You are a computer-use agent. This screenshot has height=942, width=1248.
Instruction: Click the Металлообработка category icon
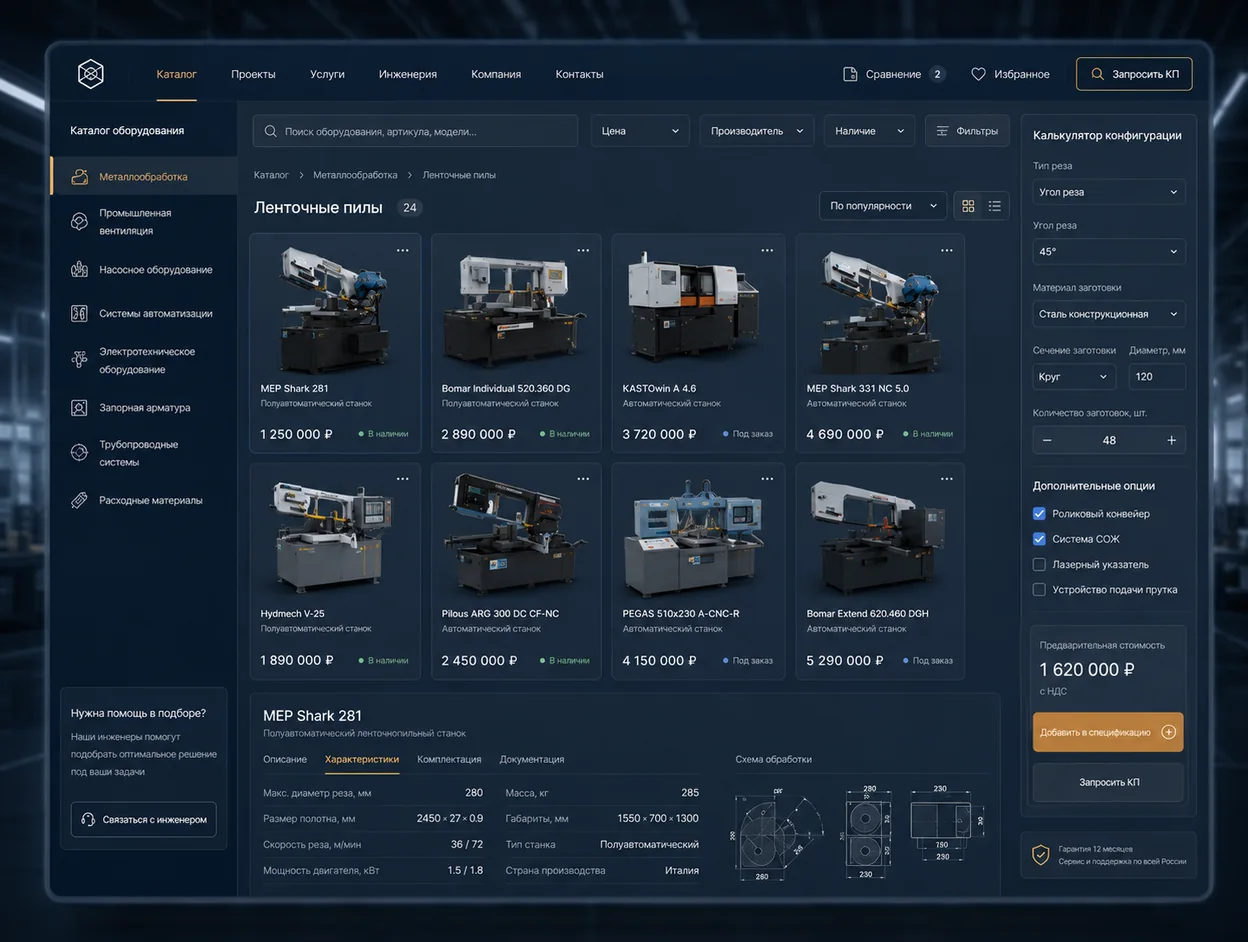click(x=79, y=177)
